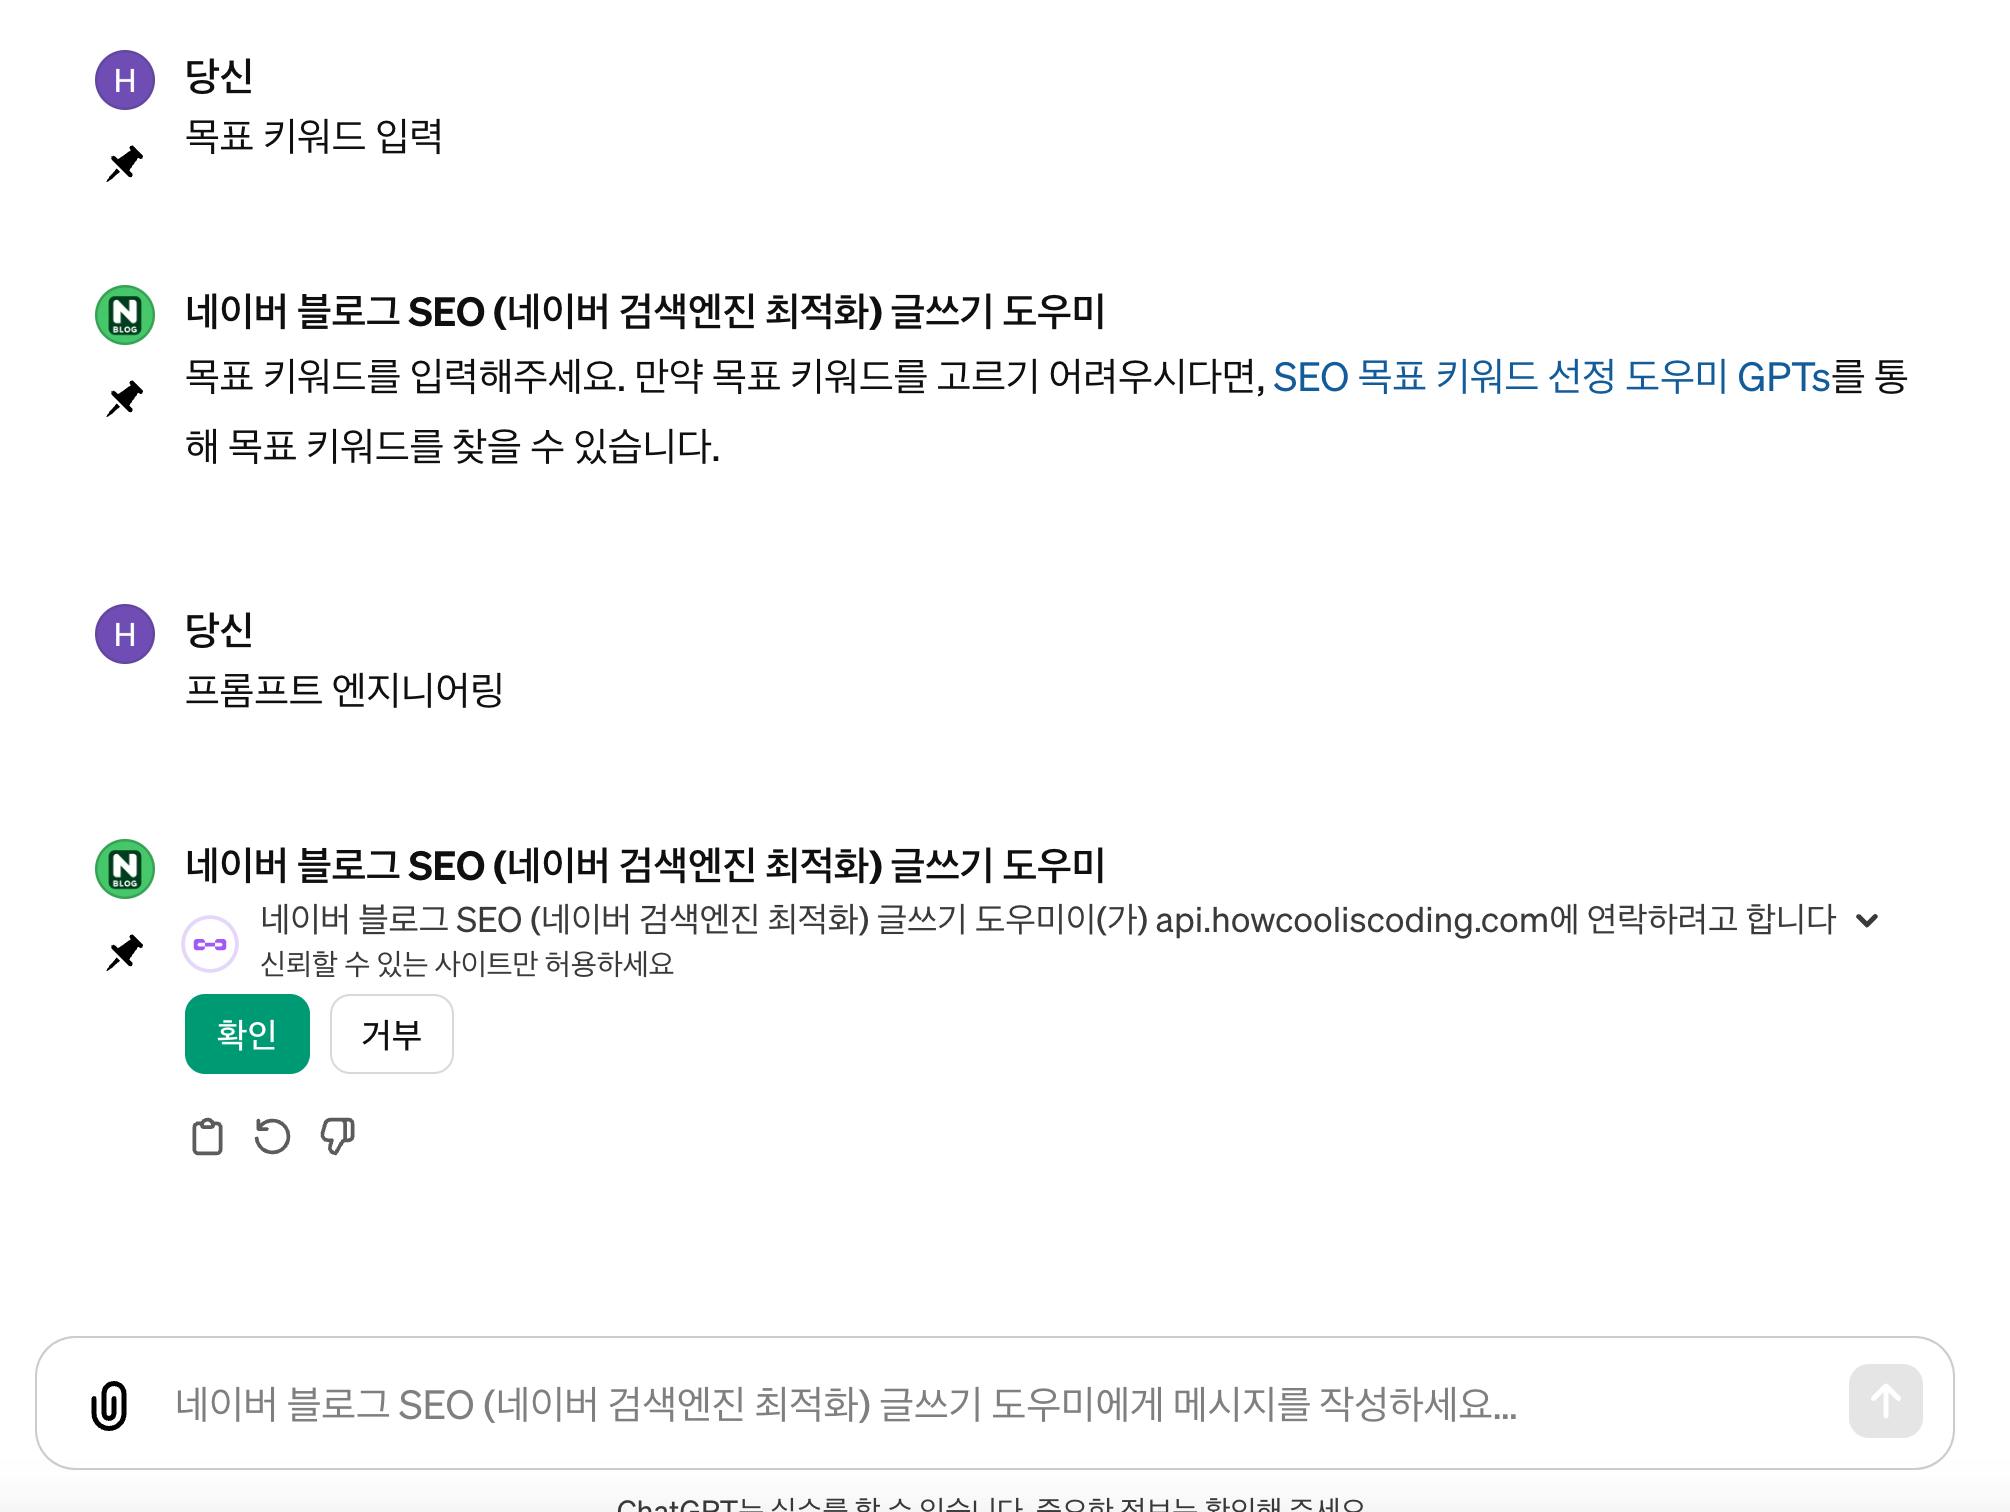Click the green 확인 button to allow
This screenshot has height=1512, width=2010.
[247, 1034]
